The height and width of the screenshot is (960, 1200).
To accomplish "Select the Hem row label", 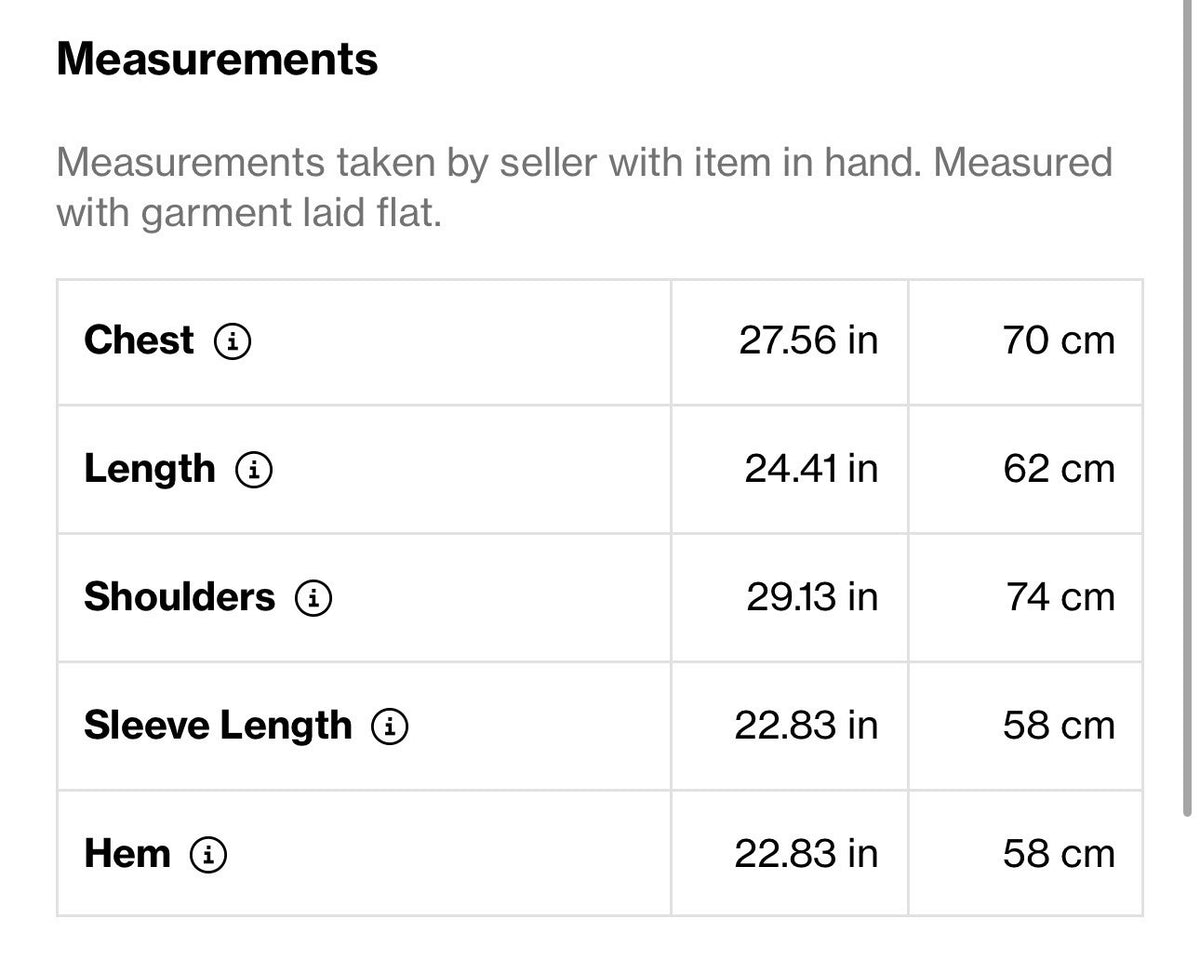I will pyautogui.click(x=127, y=854).
